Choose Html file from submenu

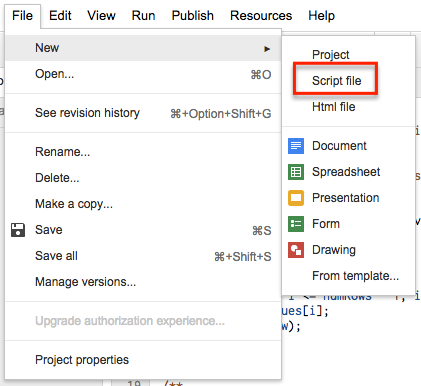(x=333, y=107)
